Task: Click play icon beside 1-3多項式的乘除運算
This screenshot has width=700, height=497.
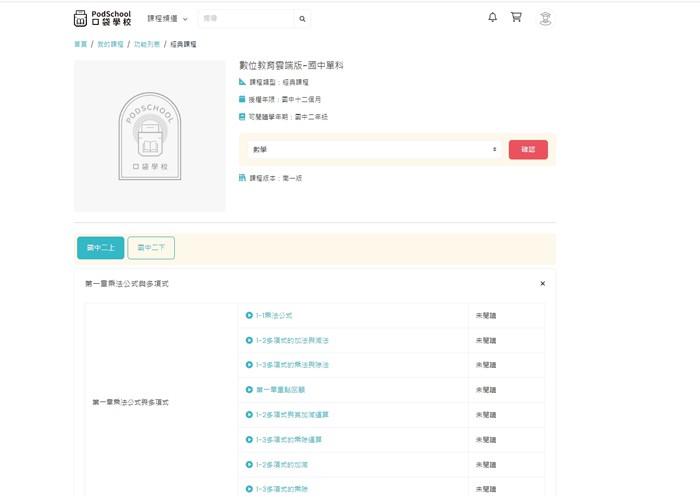Action: pyautogui.click(x=249, y=440)
